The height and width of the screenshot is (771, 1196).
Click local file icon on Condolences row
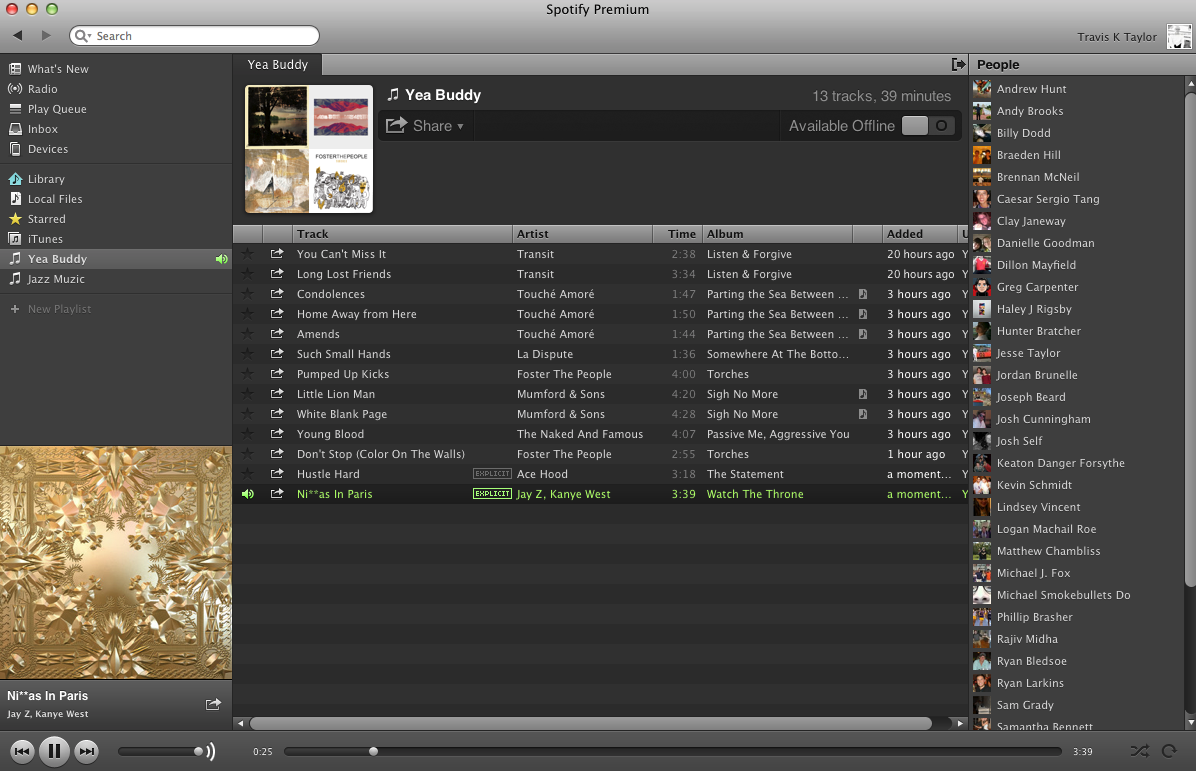coord(863,294)
